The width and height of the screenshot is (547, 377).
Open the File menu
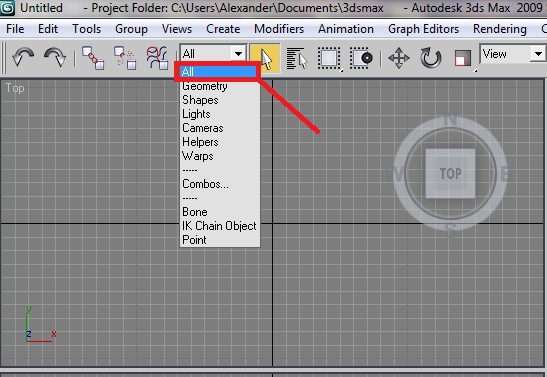[x=15, y=29]
